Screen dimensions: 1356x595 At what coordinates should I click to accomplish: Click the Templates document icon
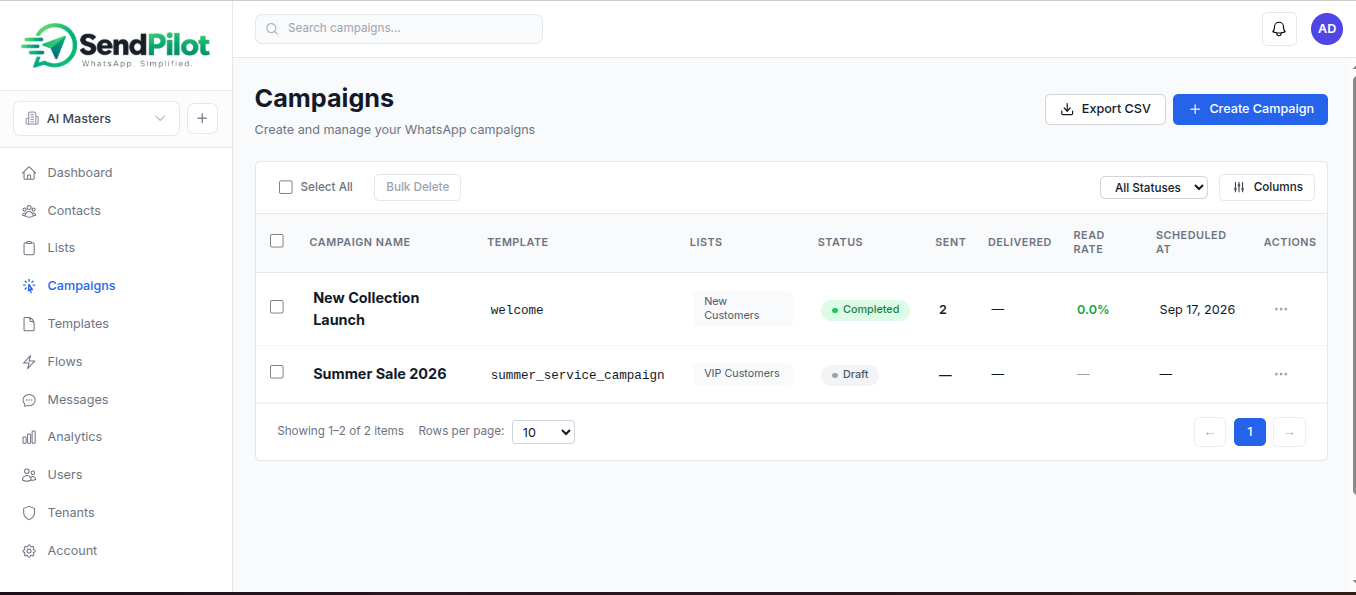click(29, 324)
